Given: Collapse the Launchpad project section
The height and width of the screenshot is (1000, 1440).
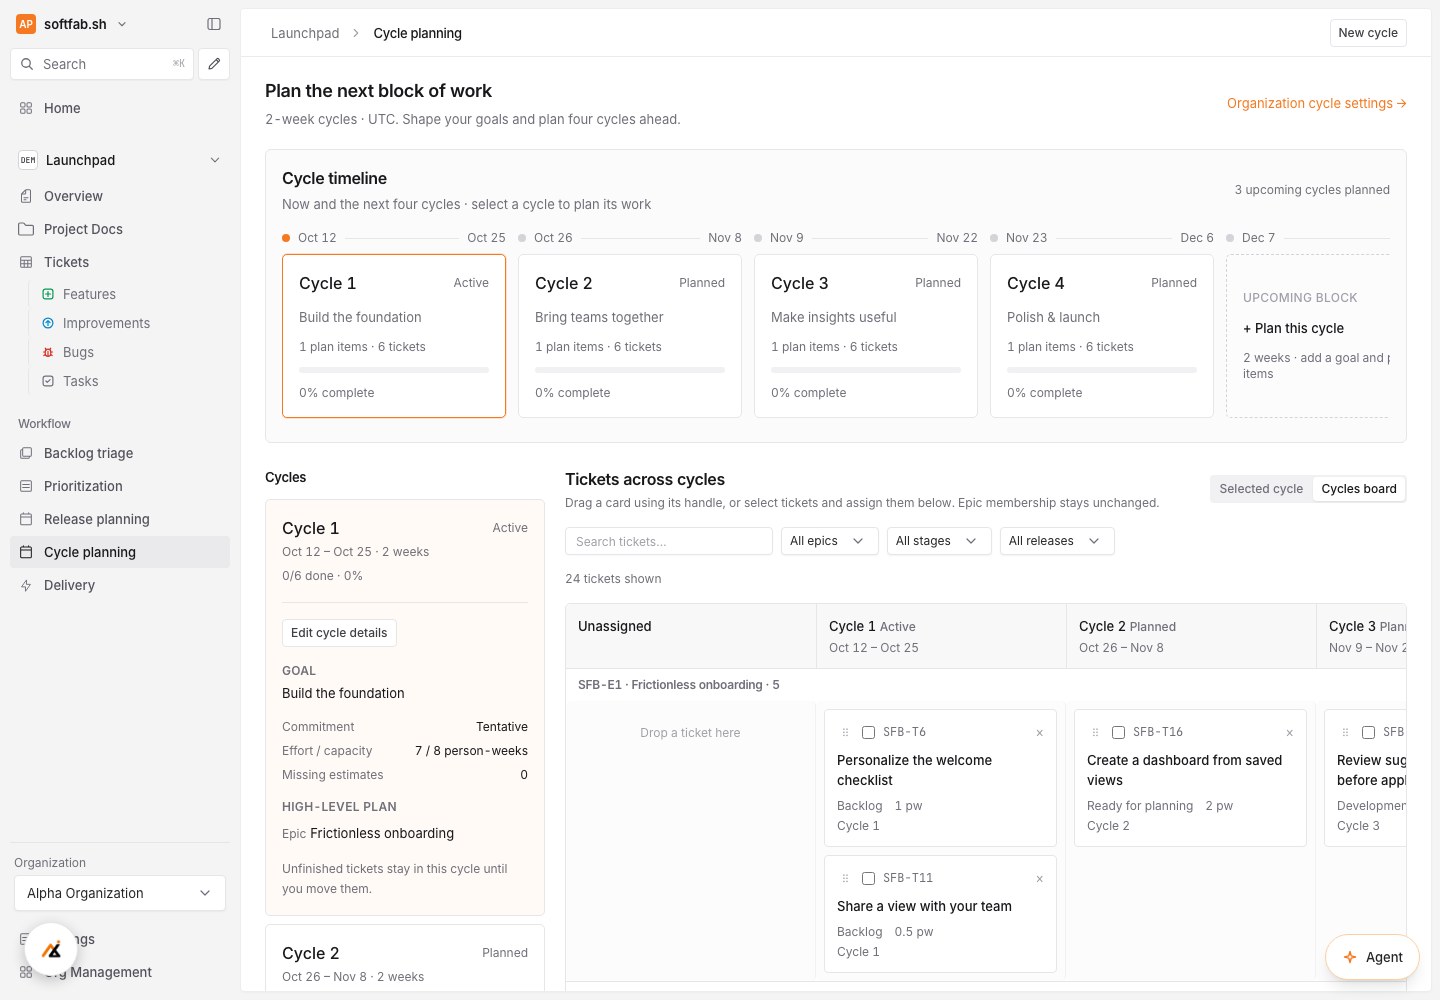Looking at the screenshot, I should tap(215, 160).
